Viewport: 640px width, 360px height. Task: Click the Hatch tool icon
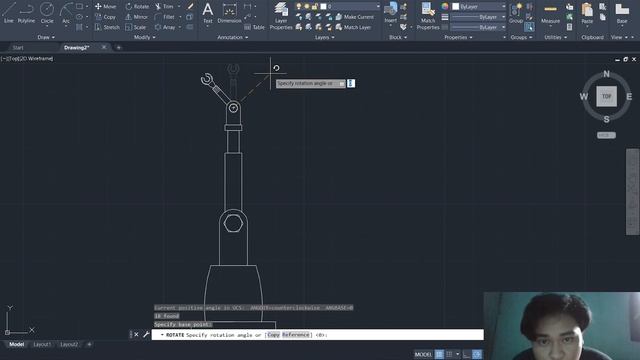point(80,27)
